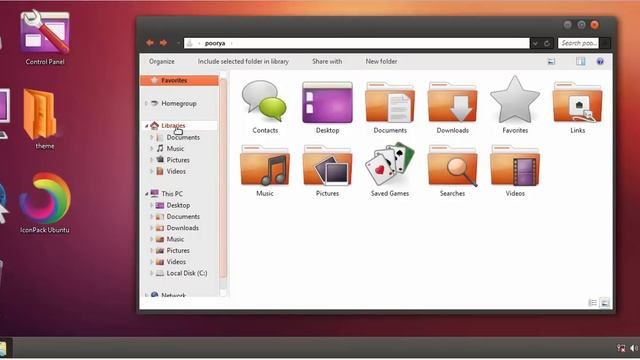Open the volume speaker tray icon

634,348
